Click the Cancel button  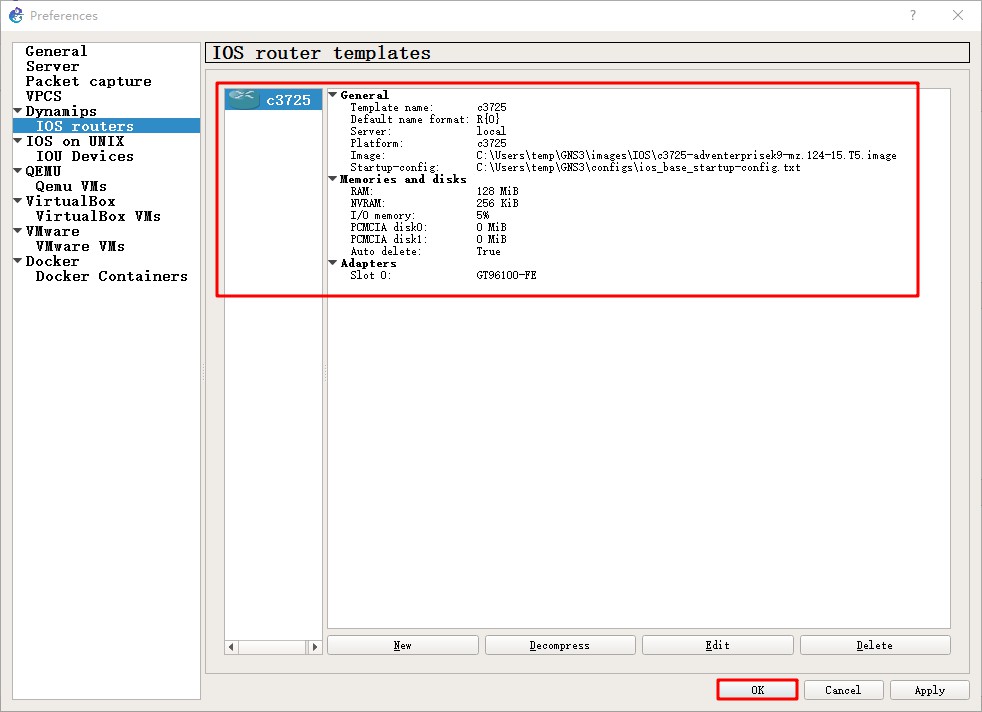(843, 690)
